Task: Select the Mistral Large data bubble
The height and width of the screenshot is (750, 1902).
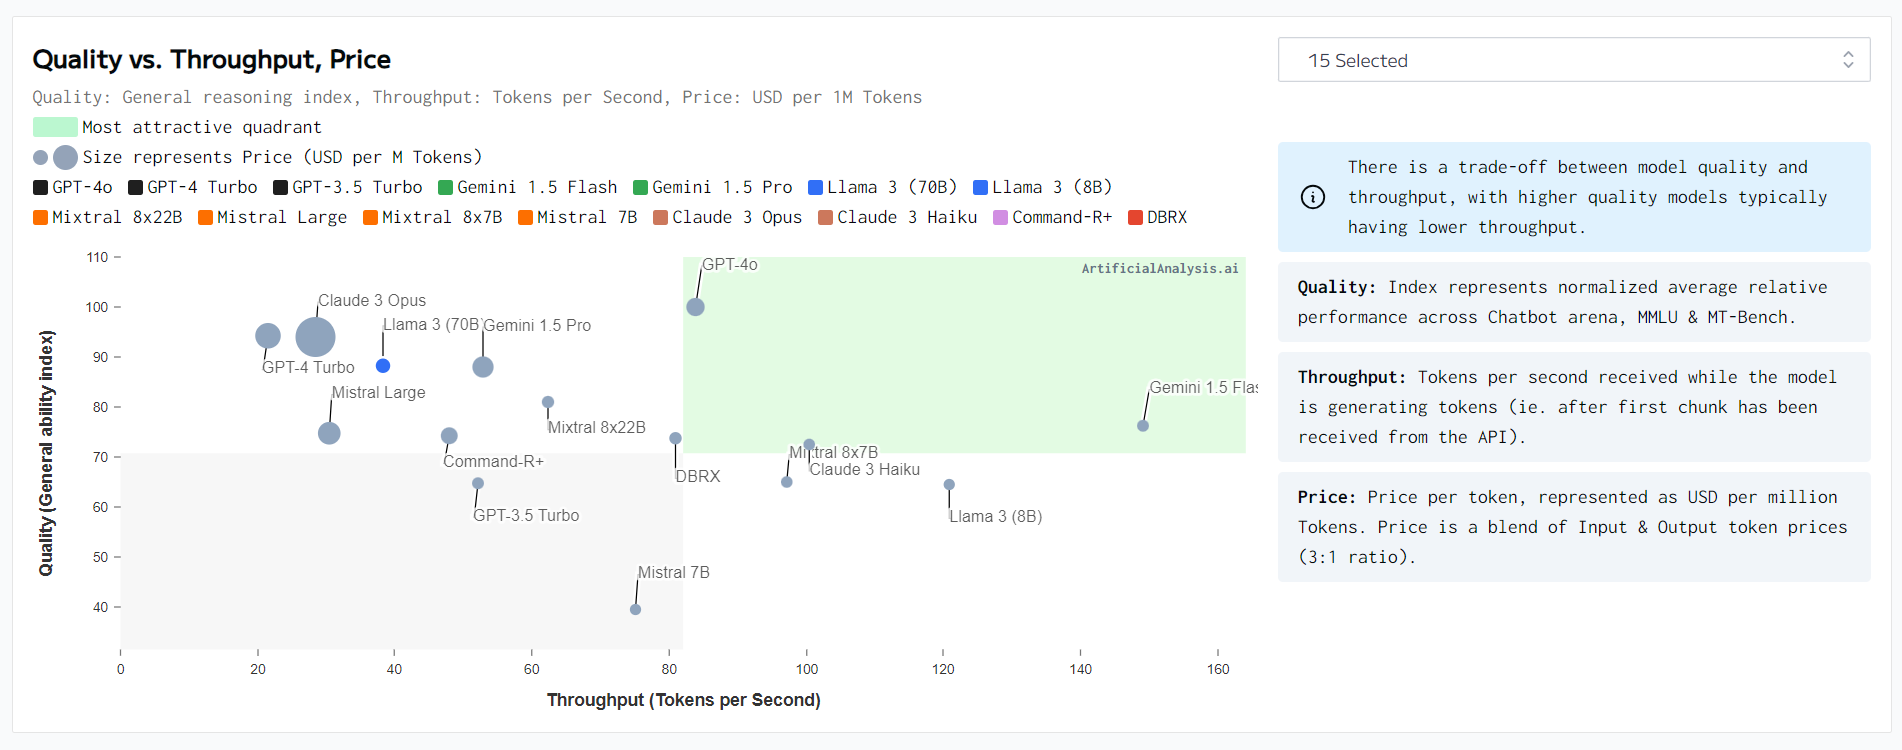Action: tap(329, 433)
